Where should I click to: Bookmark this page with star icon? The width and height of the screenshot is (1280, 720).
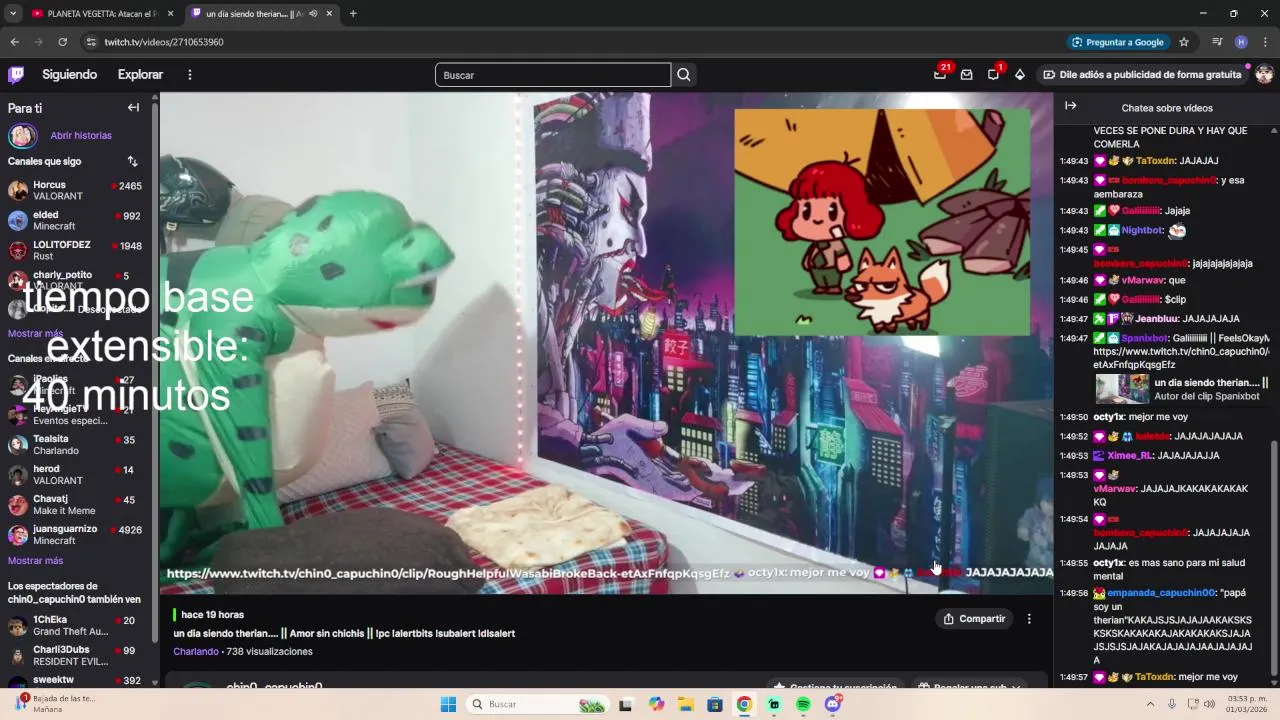coord(1184,42)
